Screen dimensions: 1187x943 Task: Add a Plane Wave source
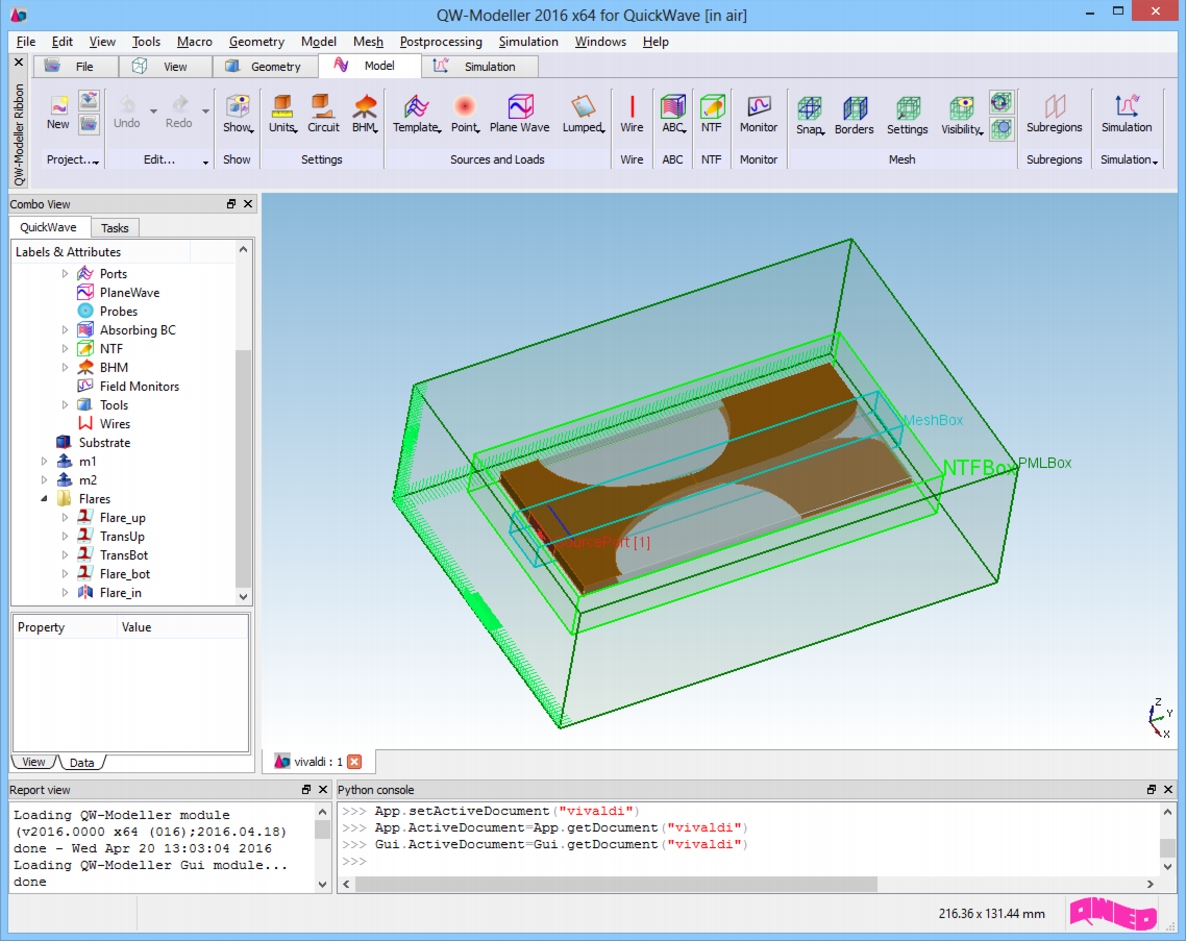pyautogui.click(x=519, y=114)
